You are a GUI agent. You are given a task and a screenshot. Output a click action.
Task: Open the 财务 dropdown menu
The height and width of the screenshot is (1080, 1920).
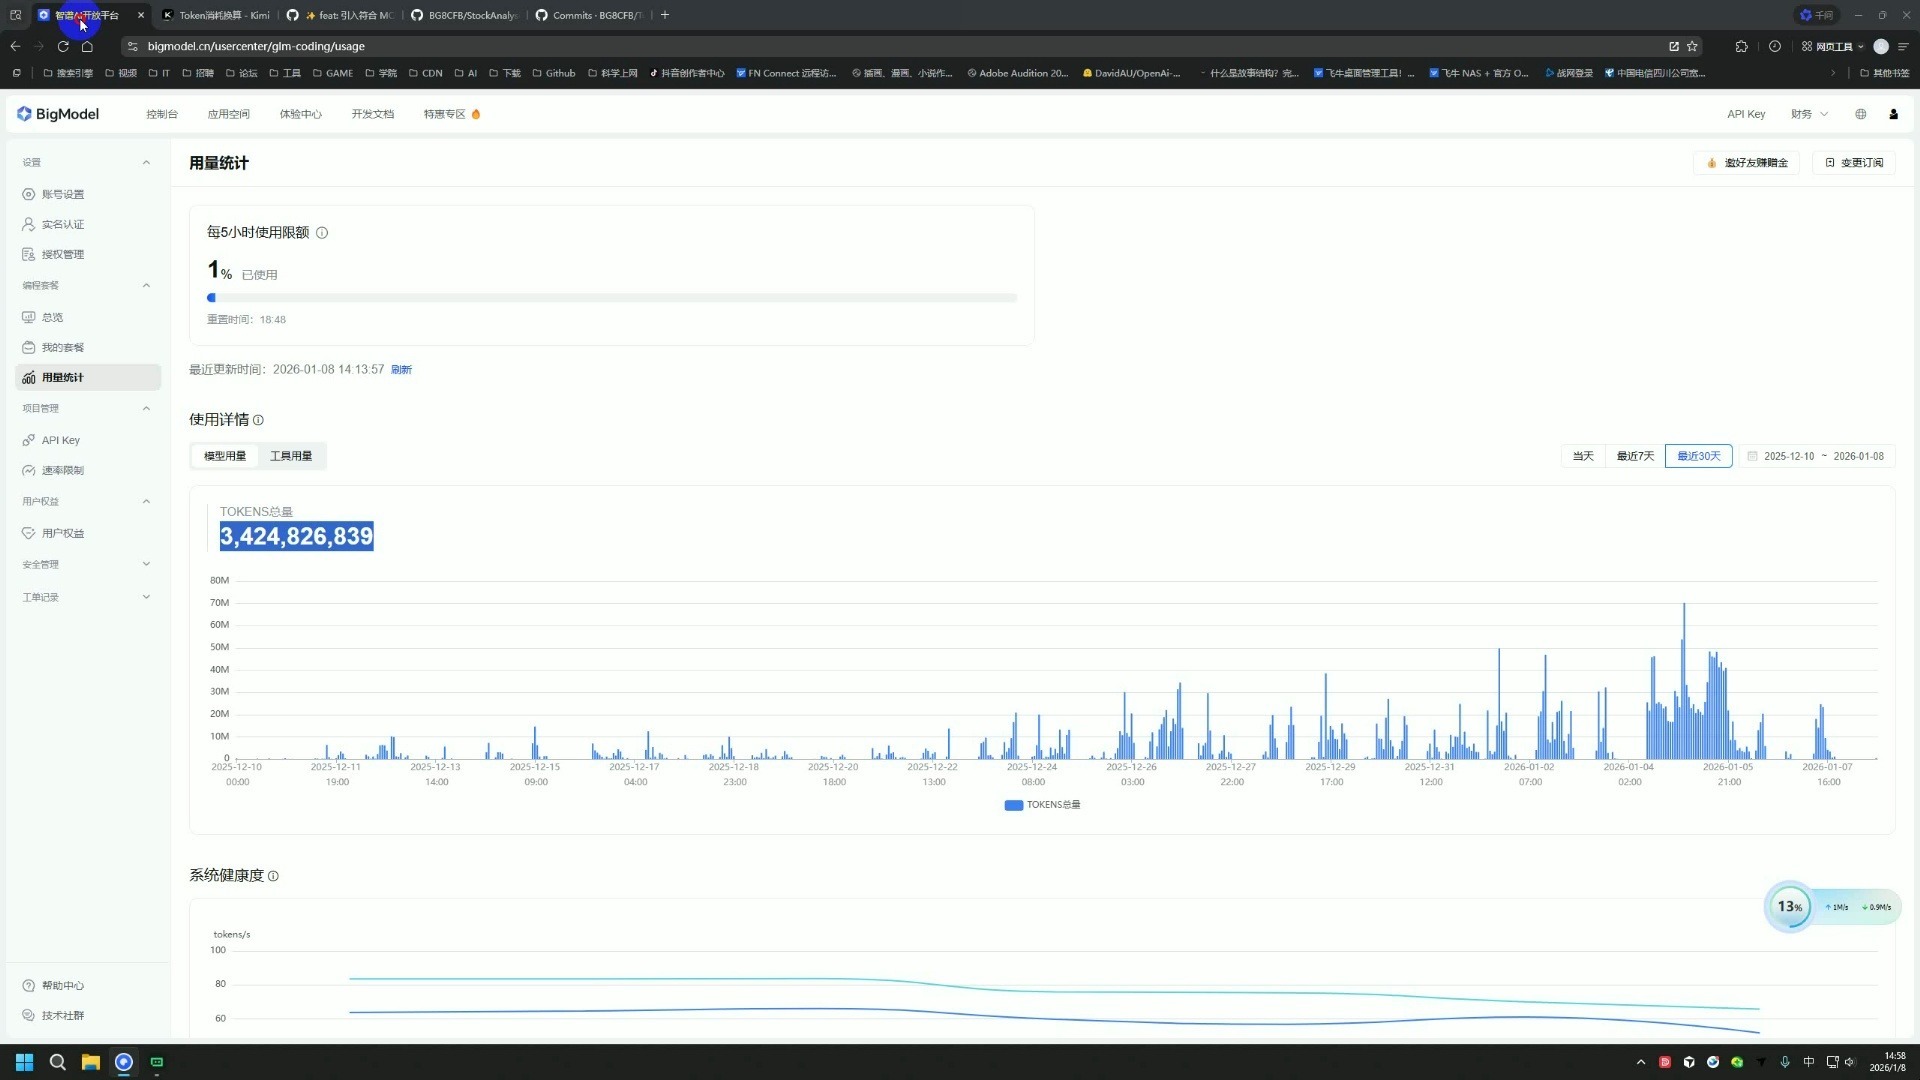coord(1808,114)
